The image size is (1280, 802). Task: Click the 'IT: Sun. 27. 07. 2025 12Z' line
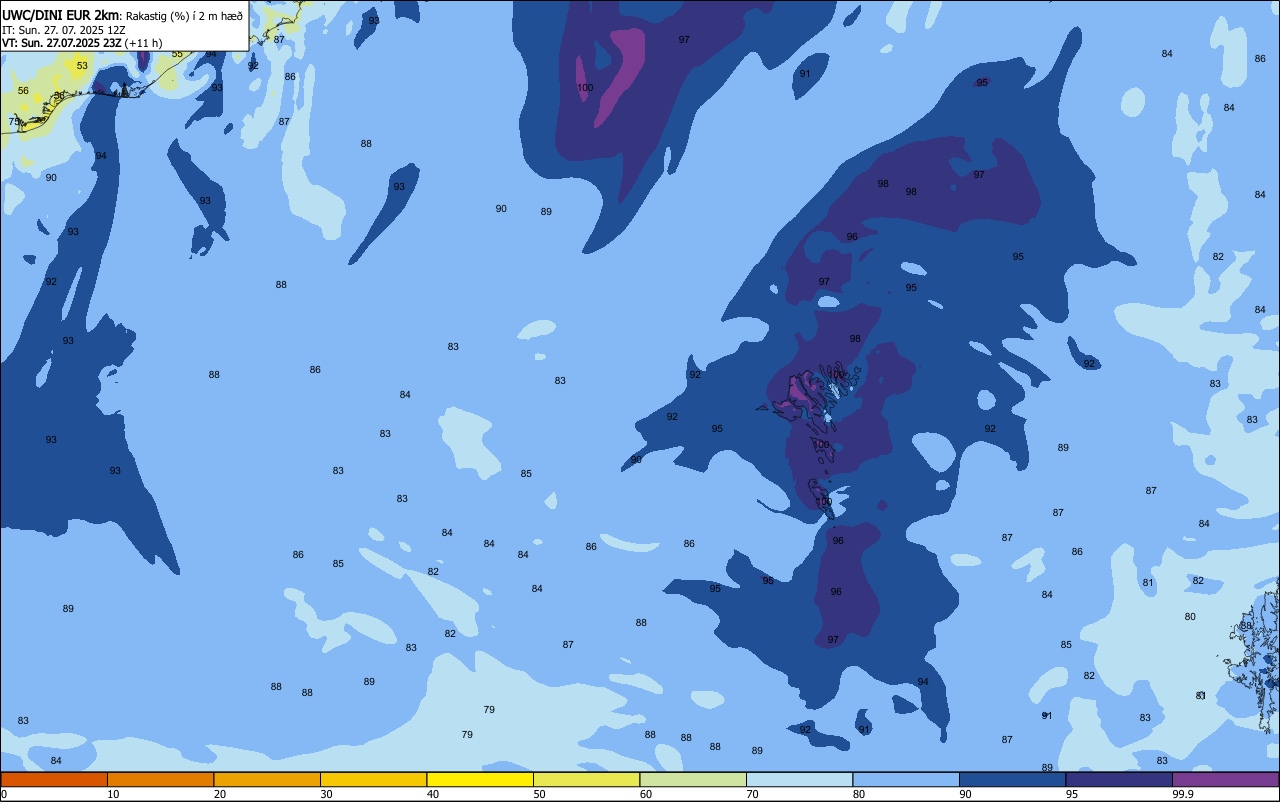click(63, 29)
